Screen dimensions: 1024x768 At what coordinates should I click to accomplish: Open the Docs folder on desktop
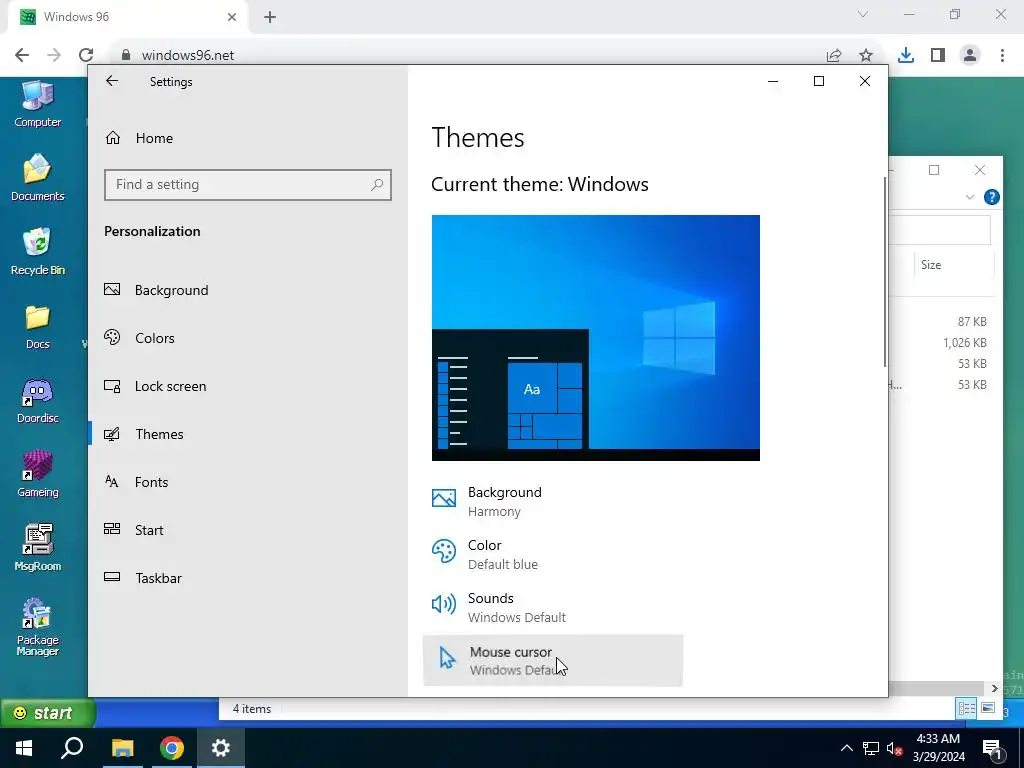click(37, 327)
